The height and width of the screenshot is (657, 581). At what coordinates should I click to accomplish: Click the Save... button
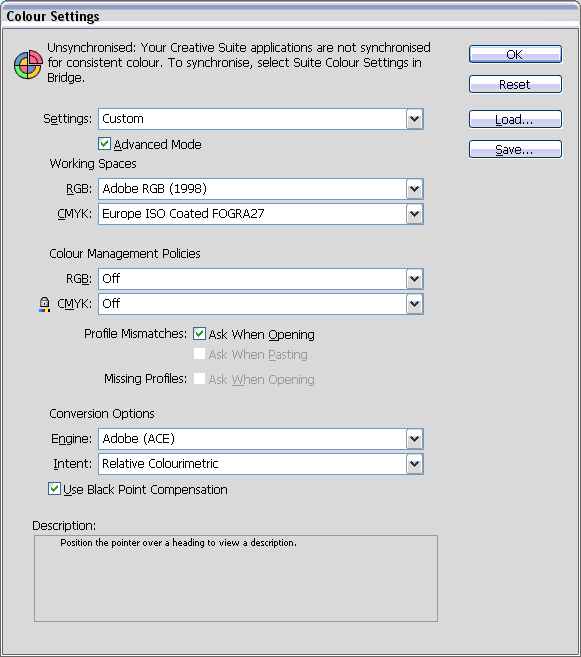click(515, 150)
